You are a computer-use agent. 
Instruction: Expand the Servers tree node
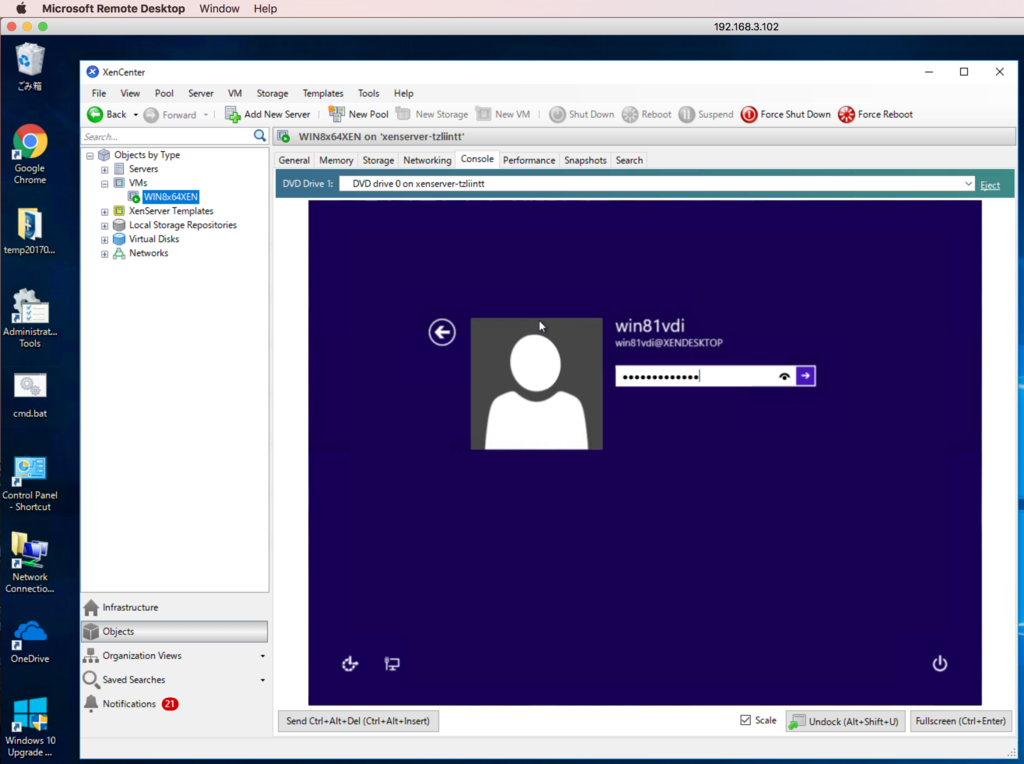pyautogui.click(x=104, y=169)
